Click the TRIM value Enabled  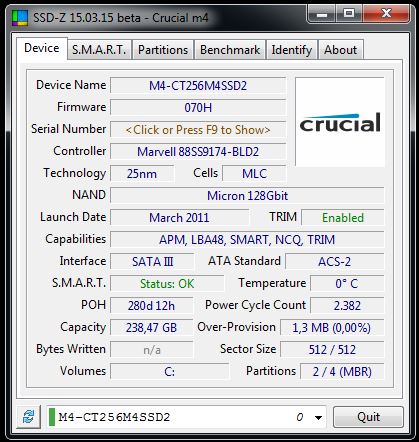343,218
